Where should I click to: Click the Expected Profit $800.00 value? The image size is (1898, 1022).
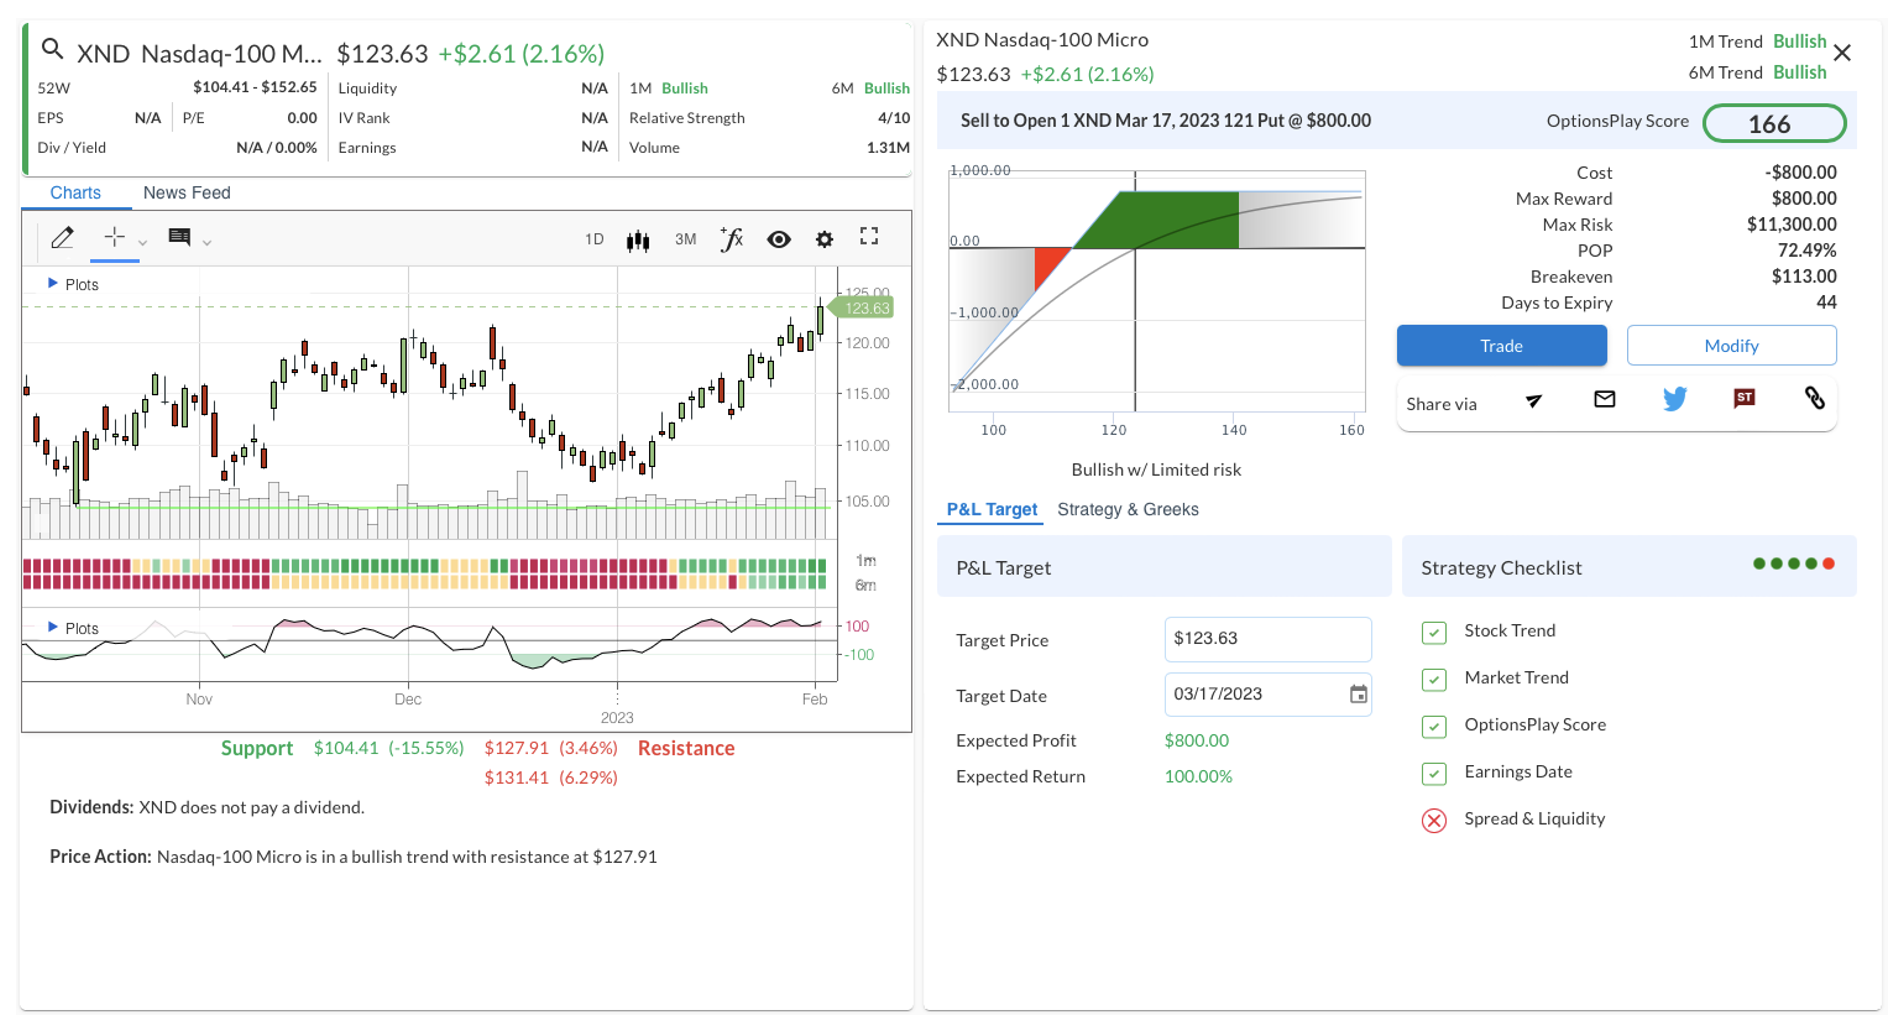pos(1196,740)
